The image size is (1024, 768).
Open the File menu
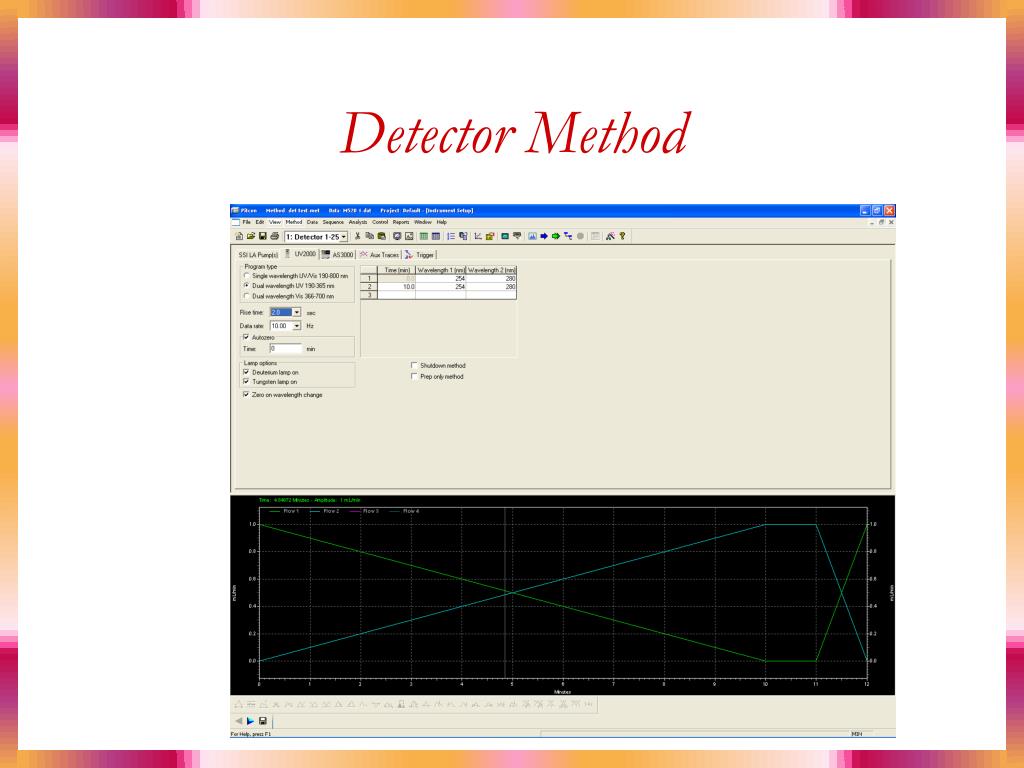pyautogui.click(x=246, y=222)
